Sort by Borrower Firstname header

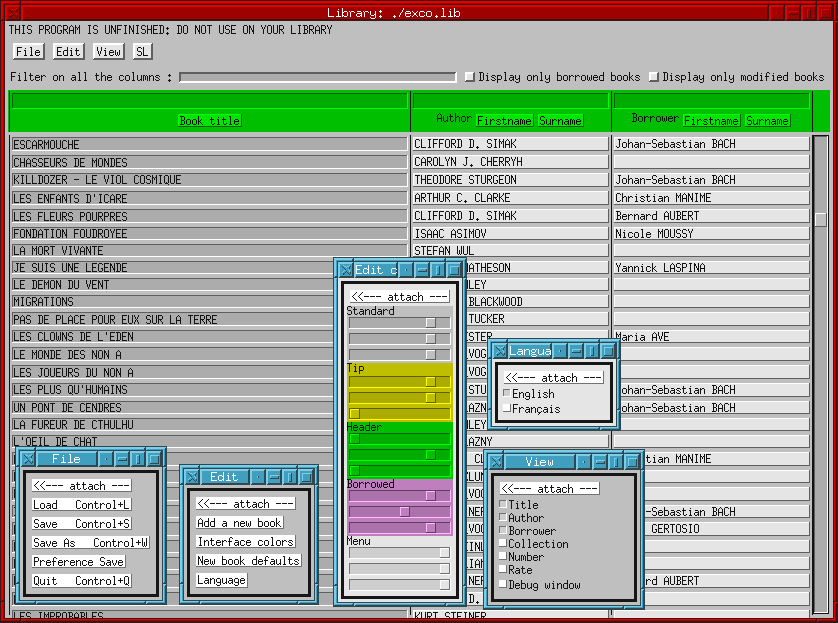711,121
